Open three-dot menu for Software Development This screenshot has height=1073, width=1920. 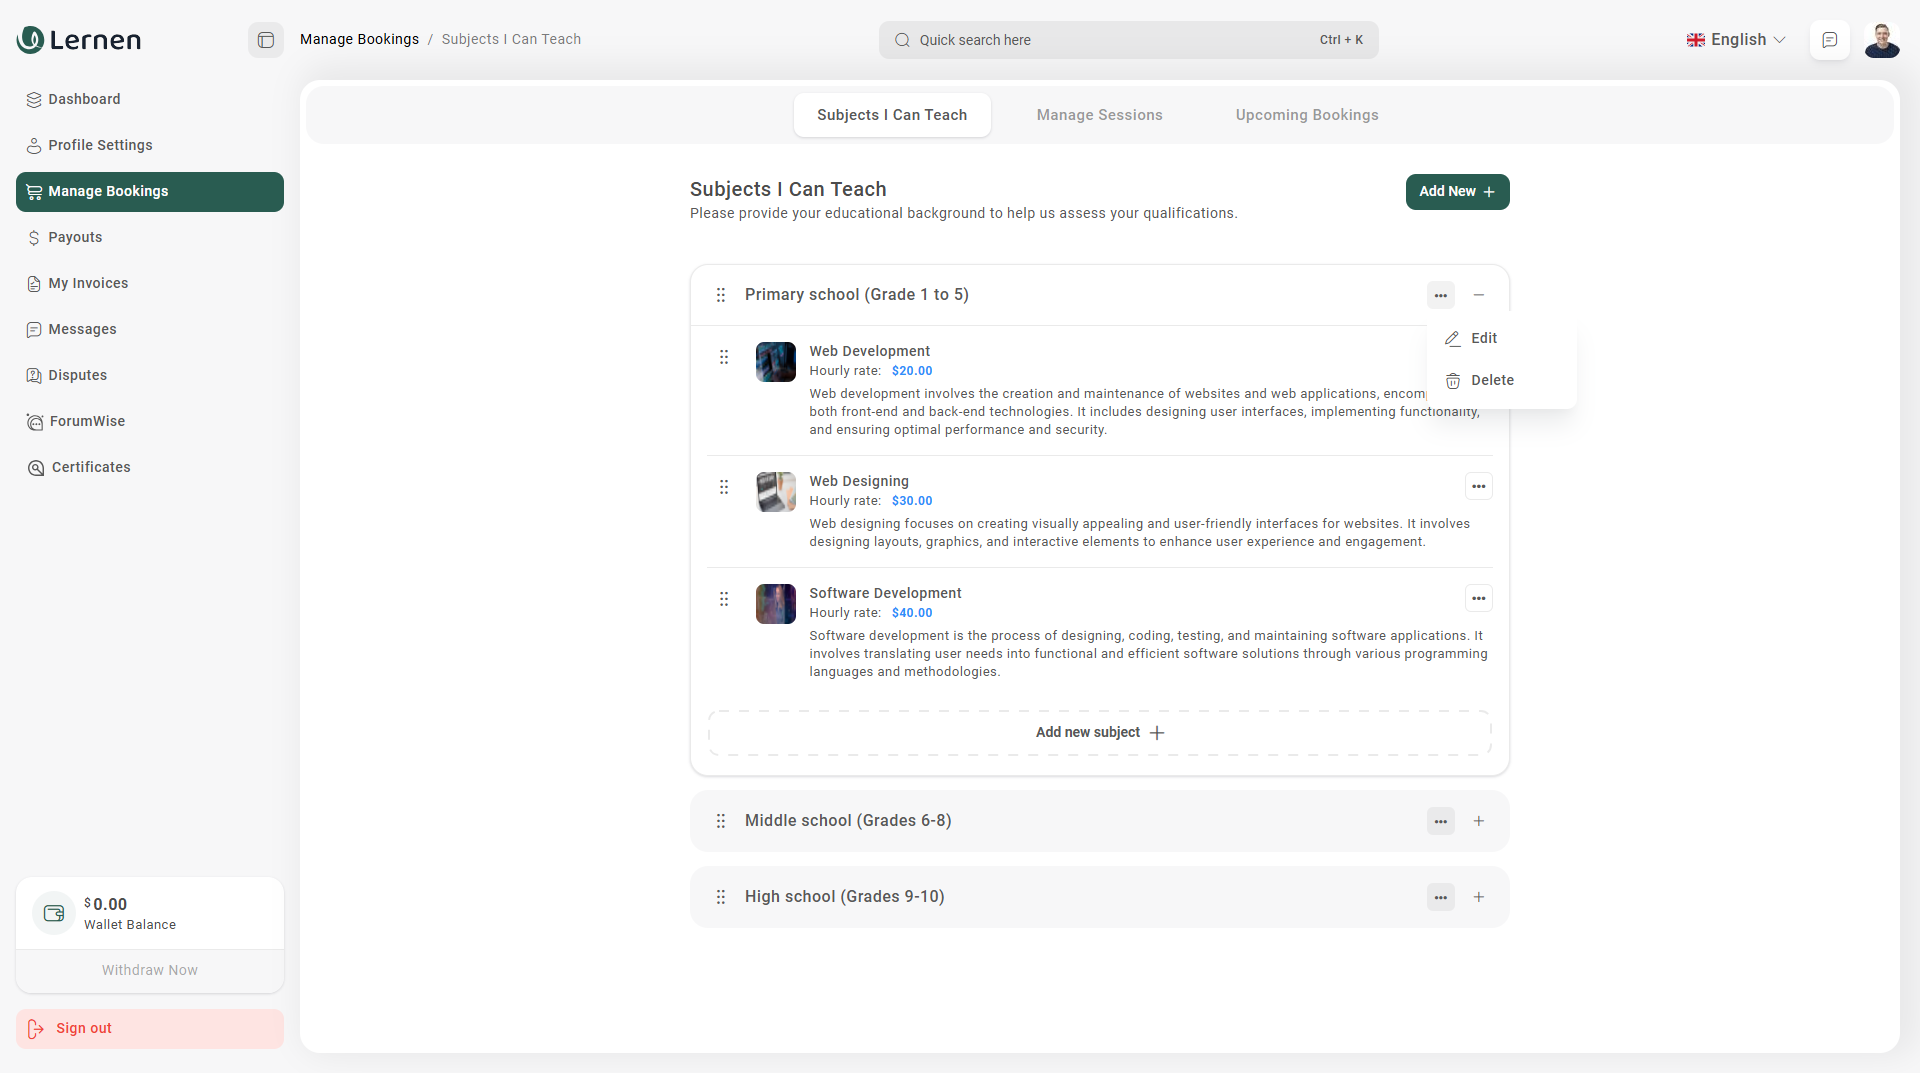click(1478, 599)
